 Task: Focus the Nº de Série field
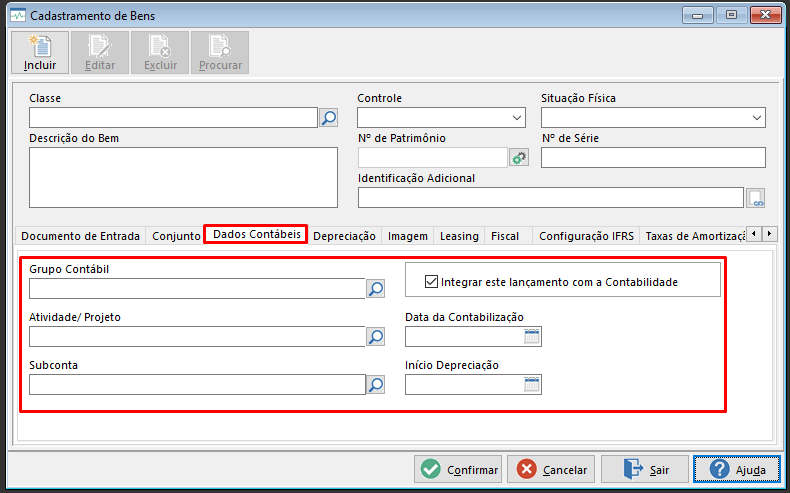pyautogui.click(x=653, y=158)
